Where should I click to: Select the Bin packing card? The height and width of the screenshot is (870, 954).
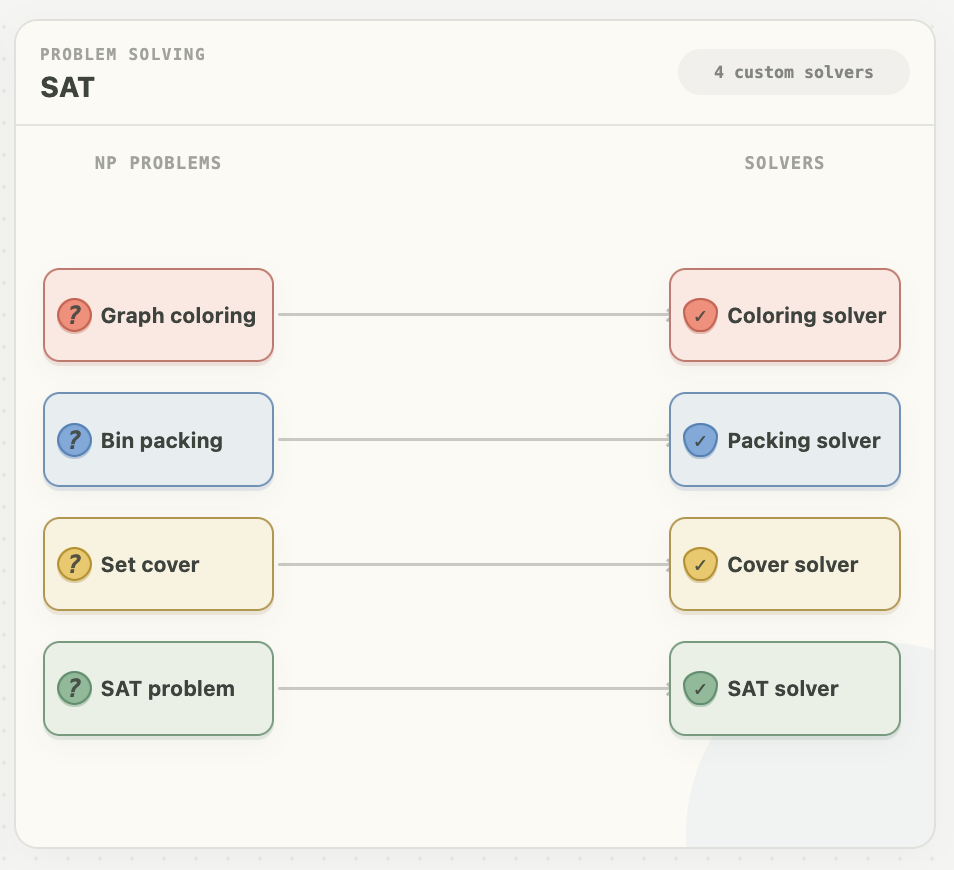tap(159, 440)
